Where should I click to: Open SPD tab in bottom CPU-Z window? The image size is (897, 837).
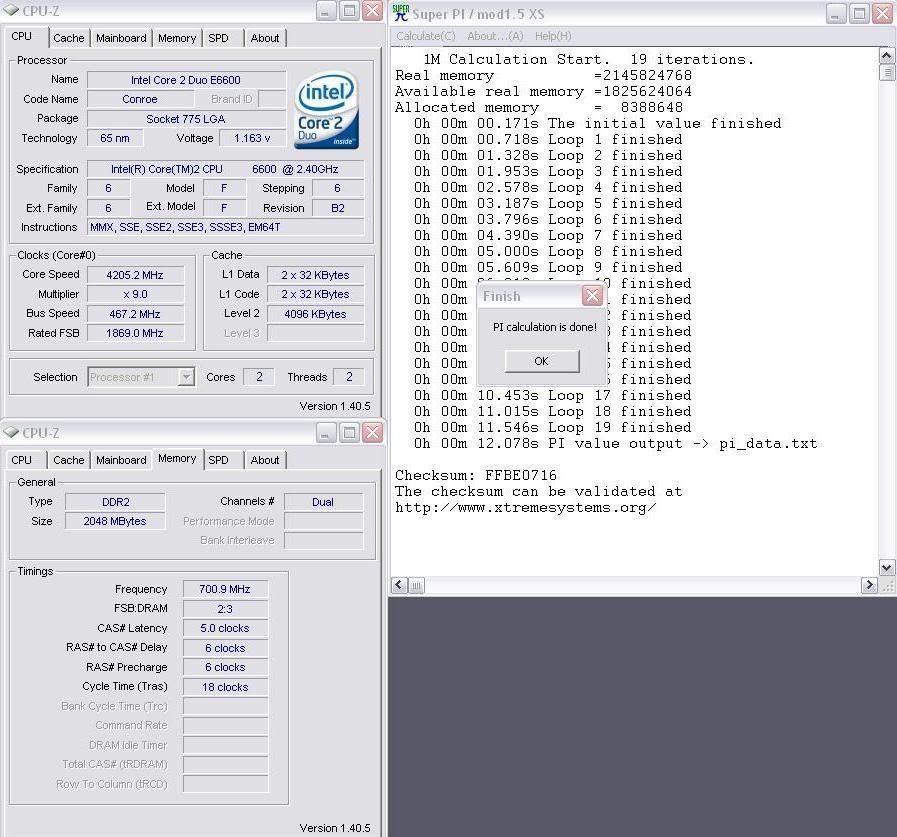(219, 460)
